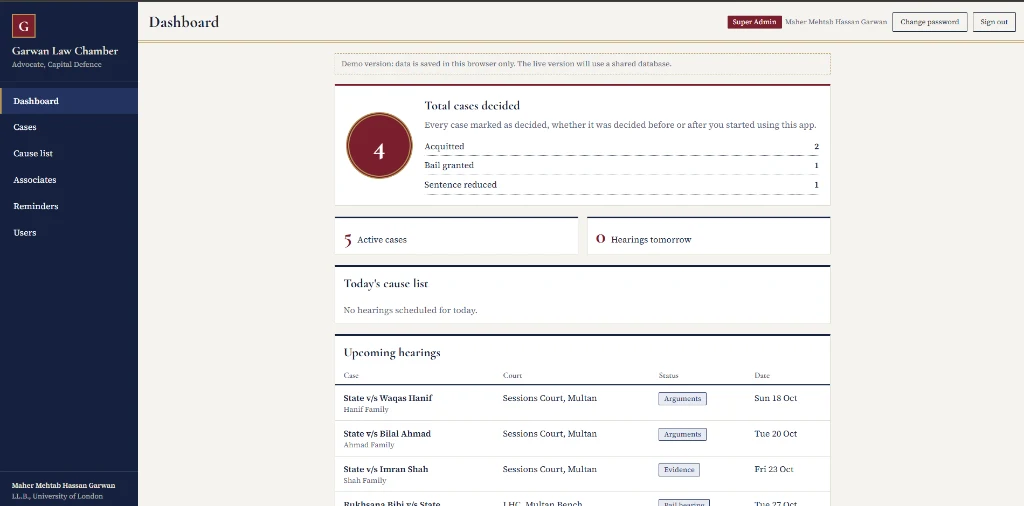The height and width of the screenshot is (506, 1024).
Task: Click the Dashboard page title
Action: tap(184, 22)
